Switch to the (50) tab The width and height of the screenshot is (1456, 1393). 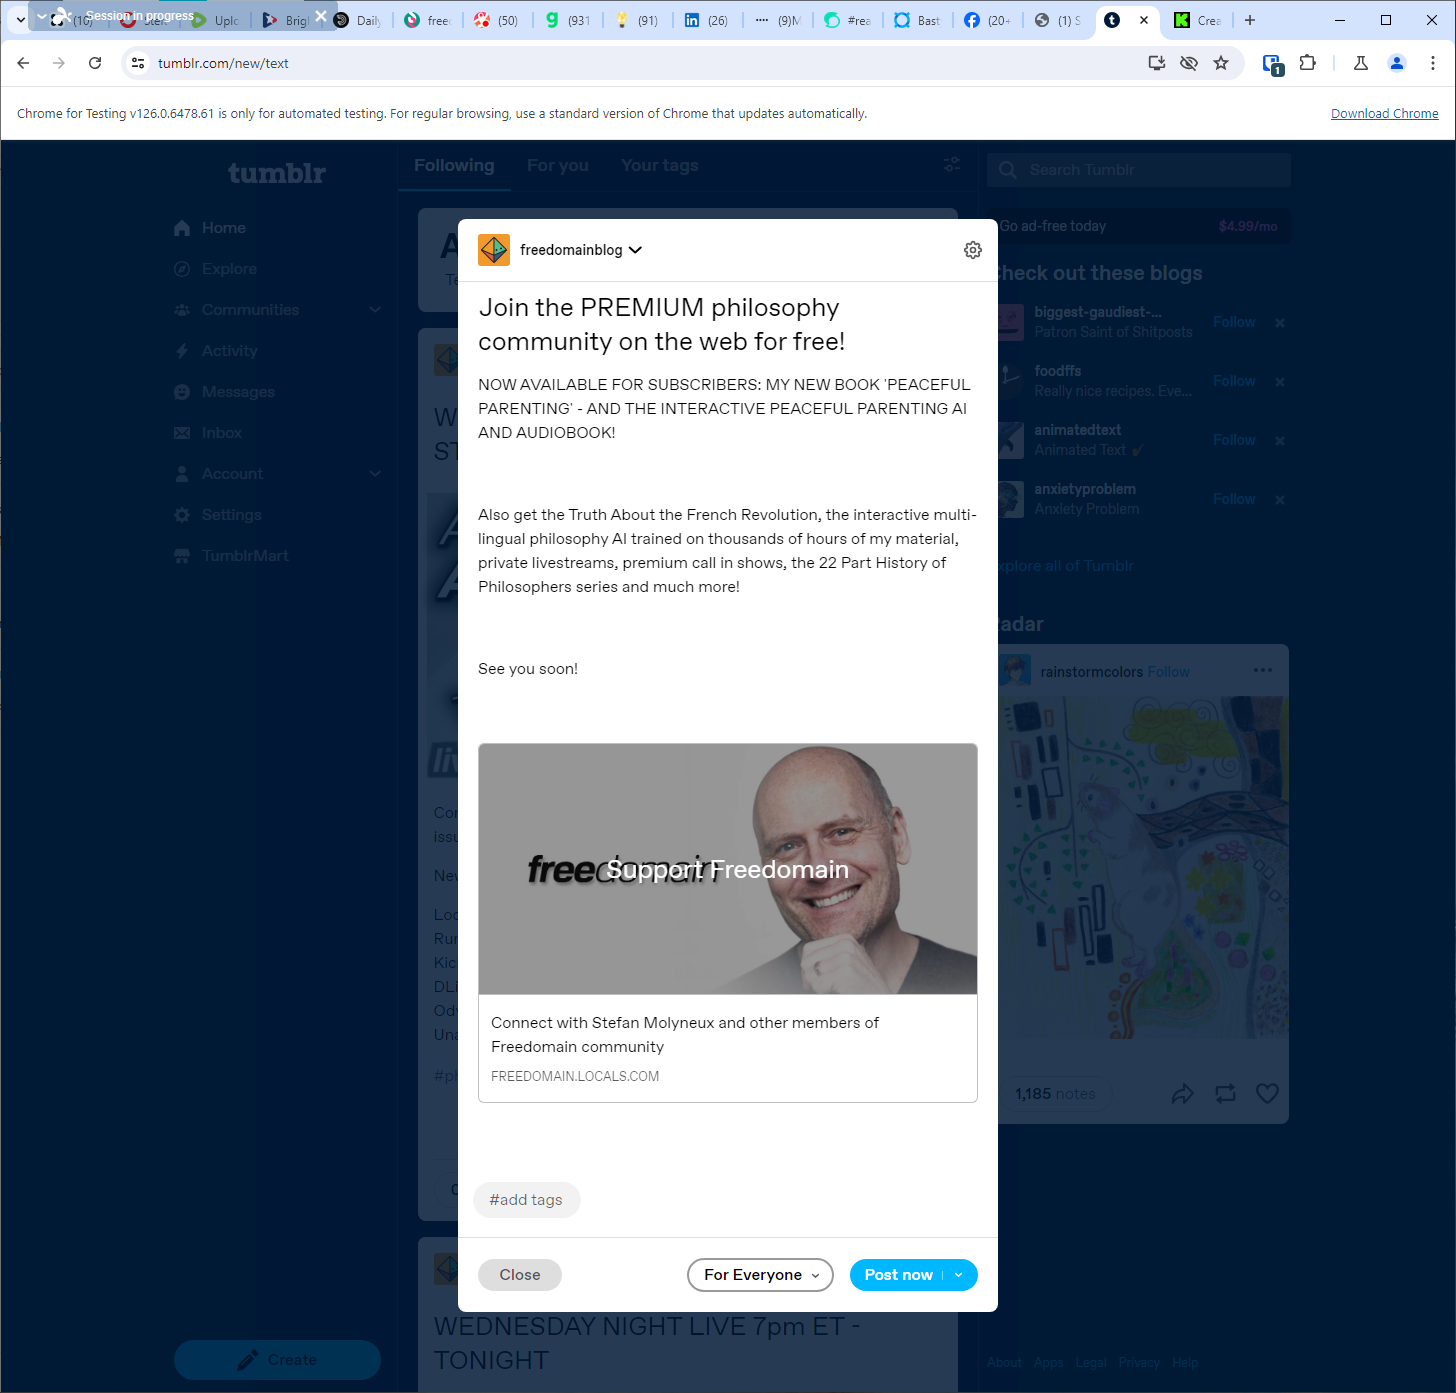click(497, 20)
